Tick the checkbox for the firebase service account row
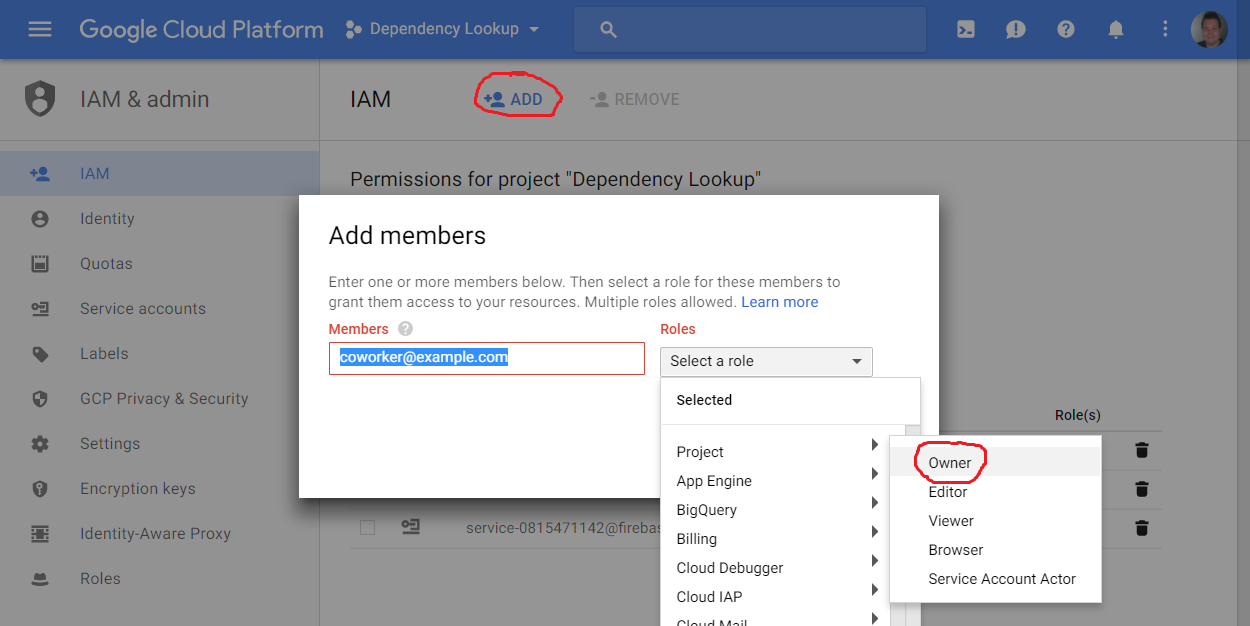1250x626 pixels. pos(367,527)
